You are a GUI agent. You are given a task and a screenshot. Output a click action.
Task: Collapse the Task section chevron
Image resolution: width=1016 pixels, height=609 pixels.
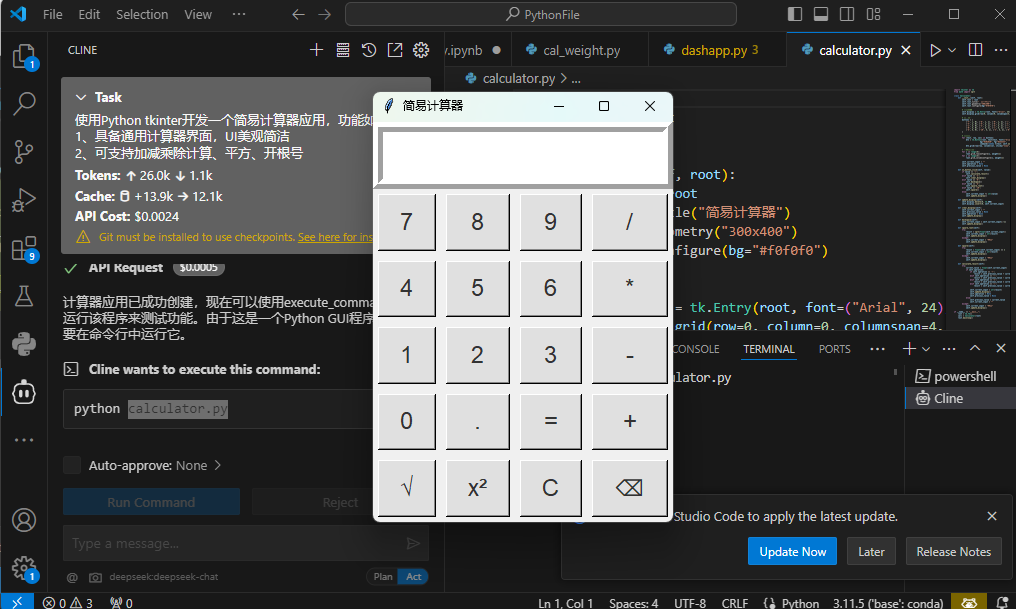click(81, 97)
